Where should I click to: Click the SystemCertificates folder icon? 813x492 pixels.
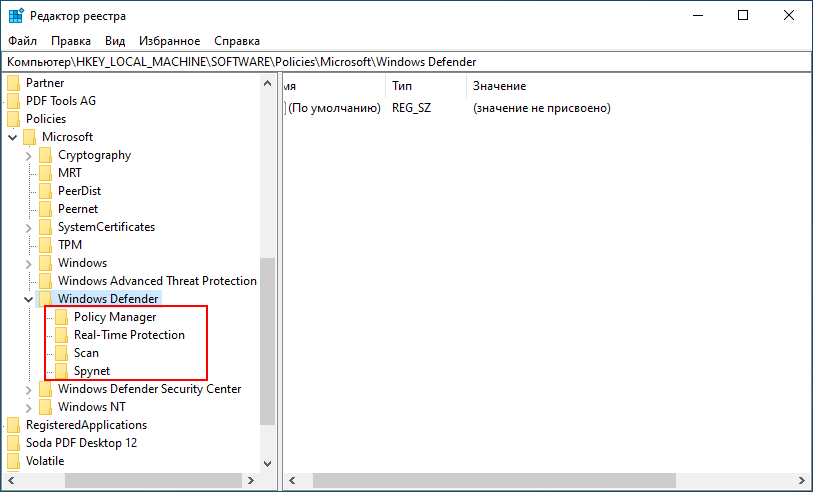[x=46, y=228]
